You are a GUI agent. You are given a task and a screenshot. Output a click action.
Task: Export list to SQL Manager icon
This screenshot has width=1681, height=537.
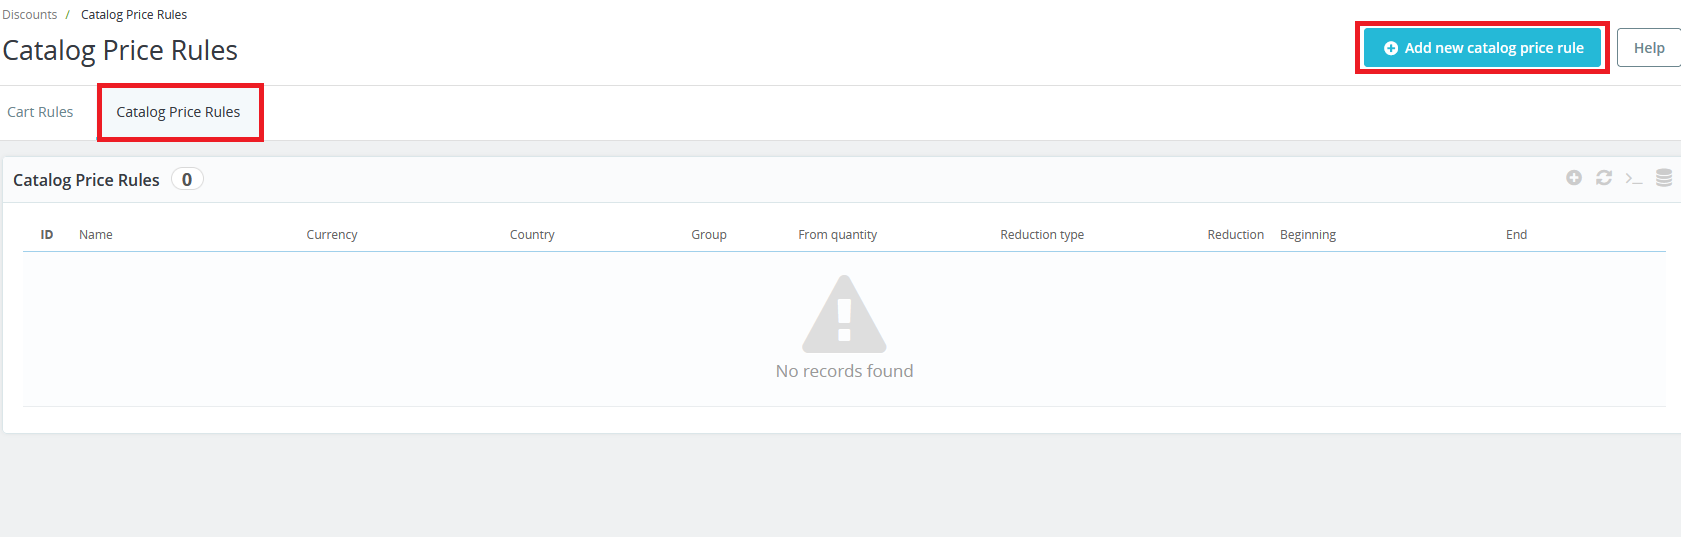click(x=1663, y=178)
